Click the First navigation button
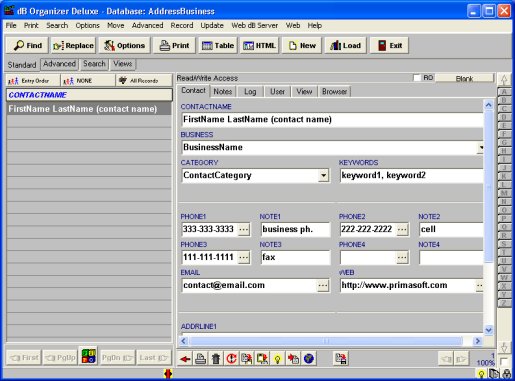 click(x=24, y=358)
